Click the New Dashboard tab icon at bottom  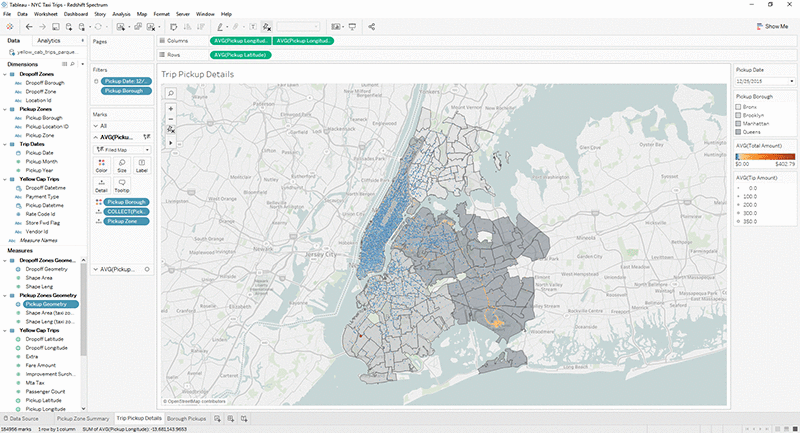(x=231, y=418)
